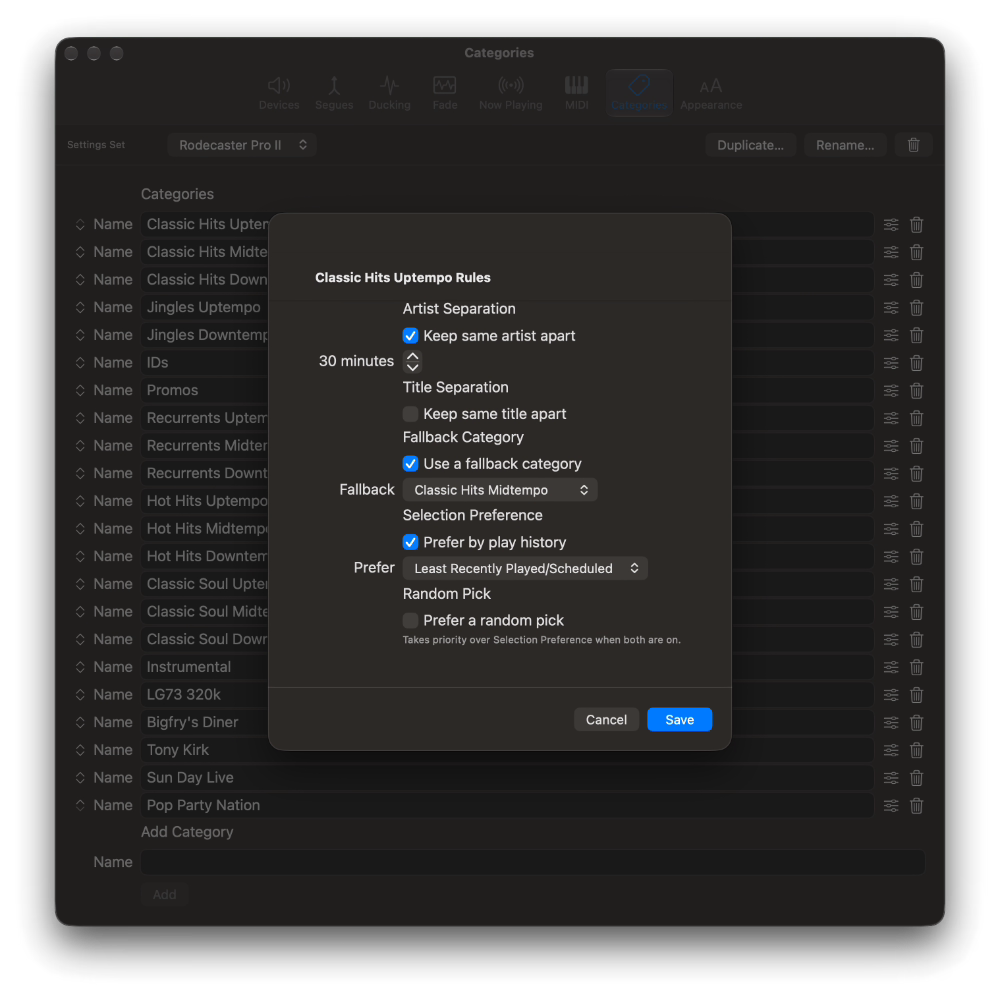Click the Duplicate... button
The width and height of the screenshot is (1000, 999).
point(750,145)
